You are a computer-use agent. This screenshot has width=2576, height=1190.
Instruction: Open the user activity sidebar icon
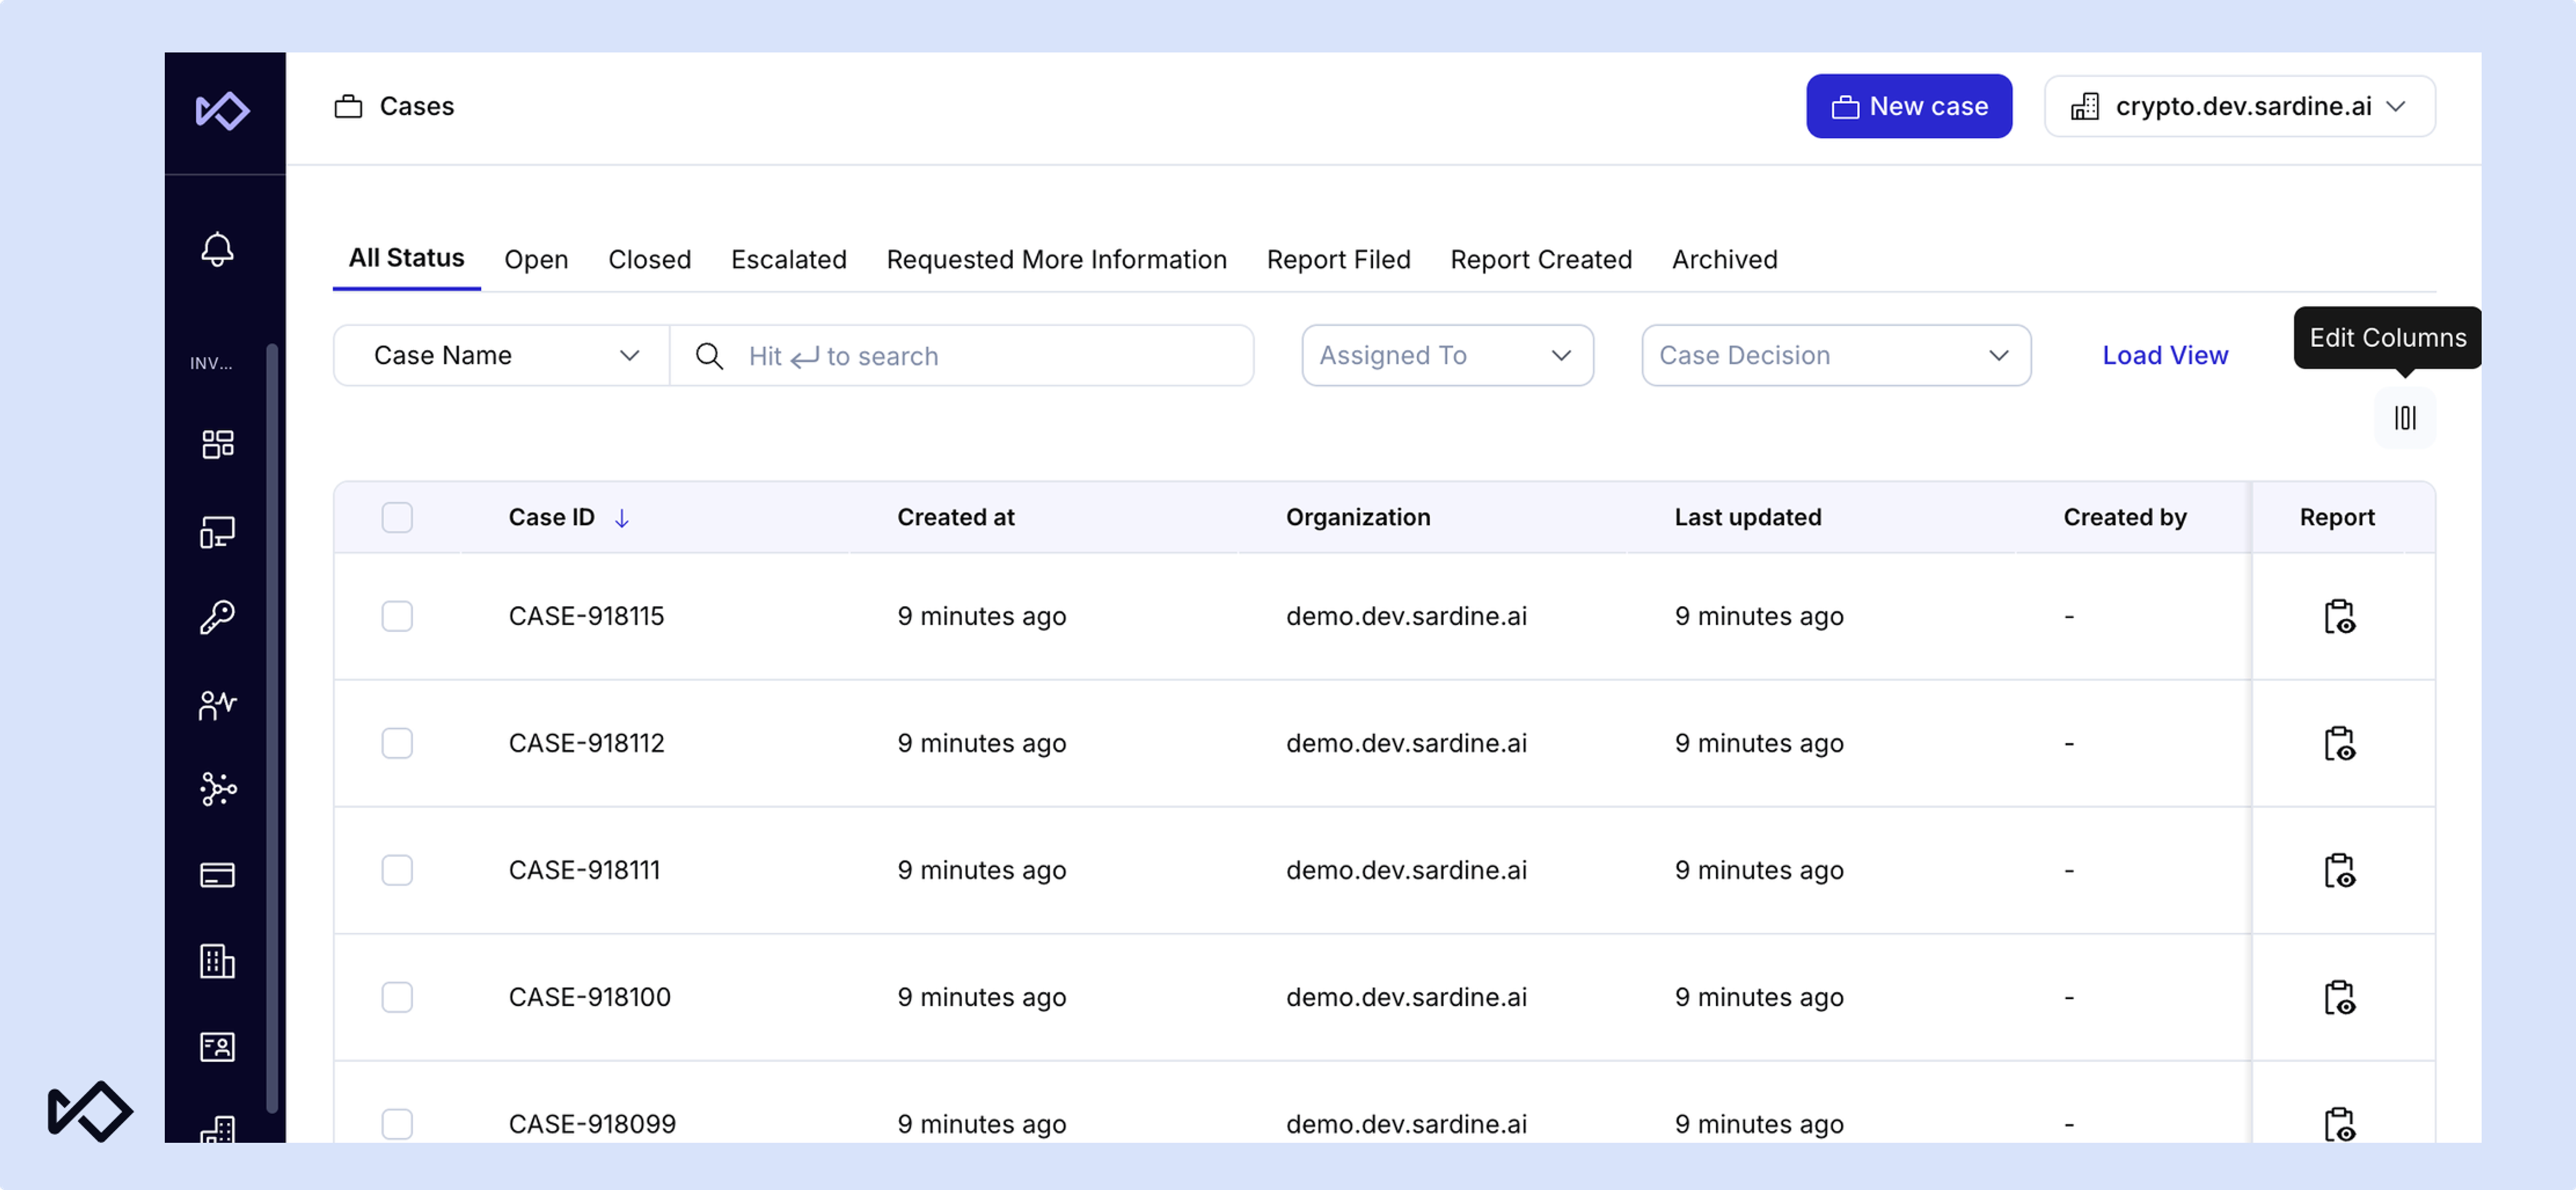217,705
